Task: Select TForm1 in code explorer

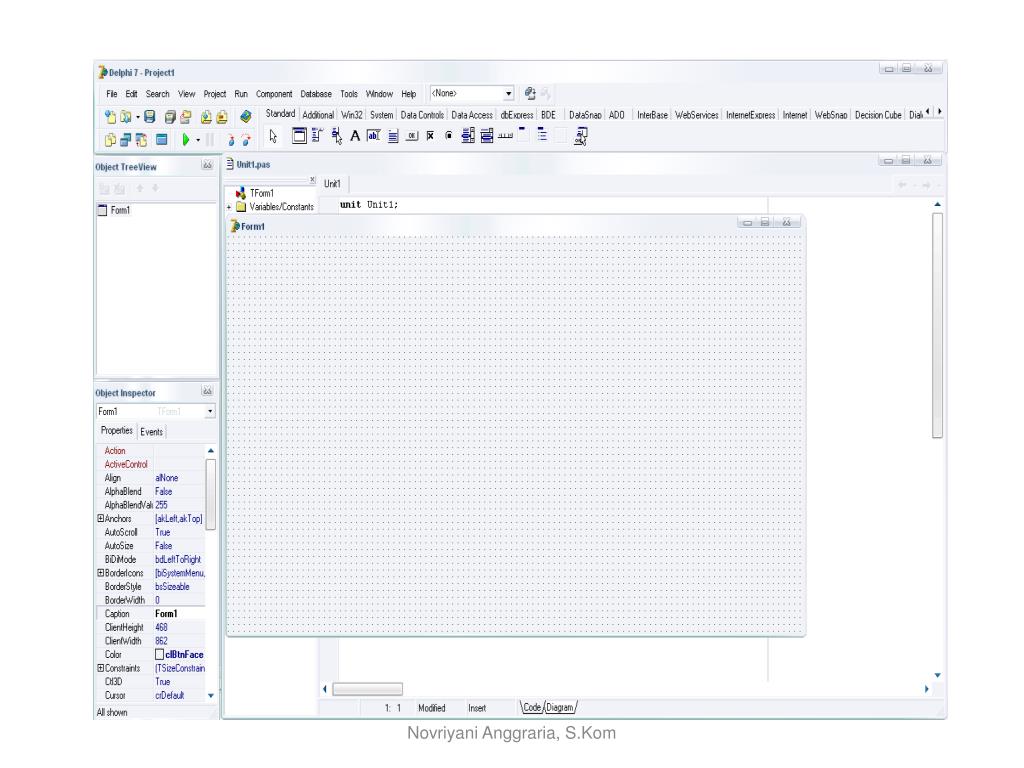Action: [262, 193]
